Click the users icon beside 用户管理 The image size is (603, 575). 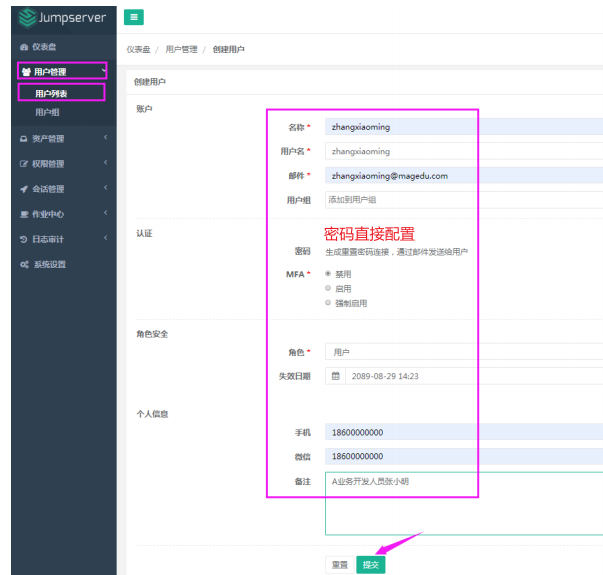click(x=26, y=72)
